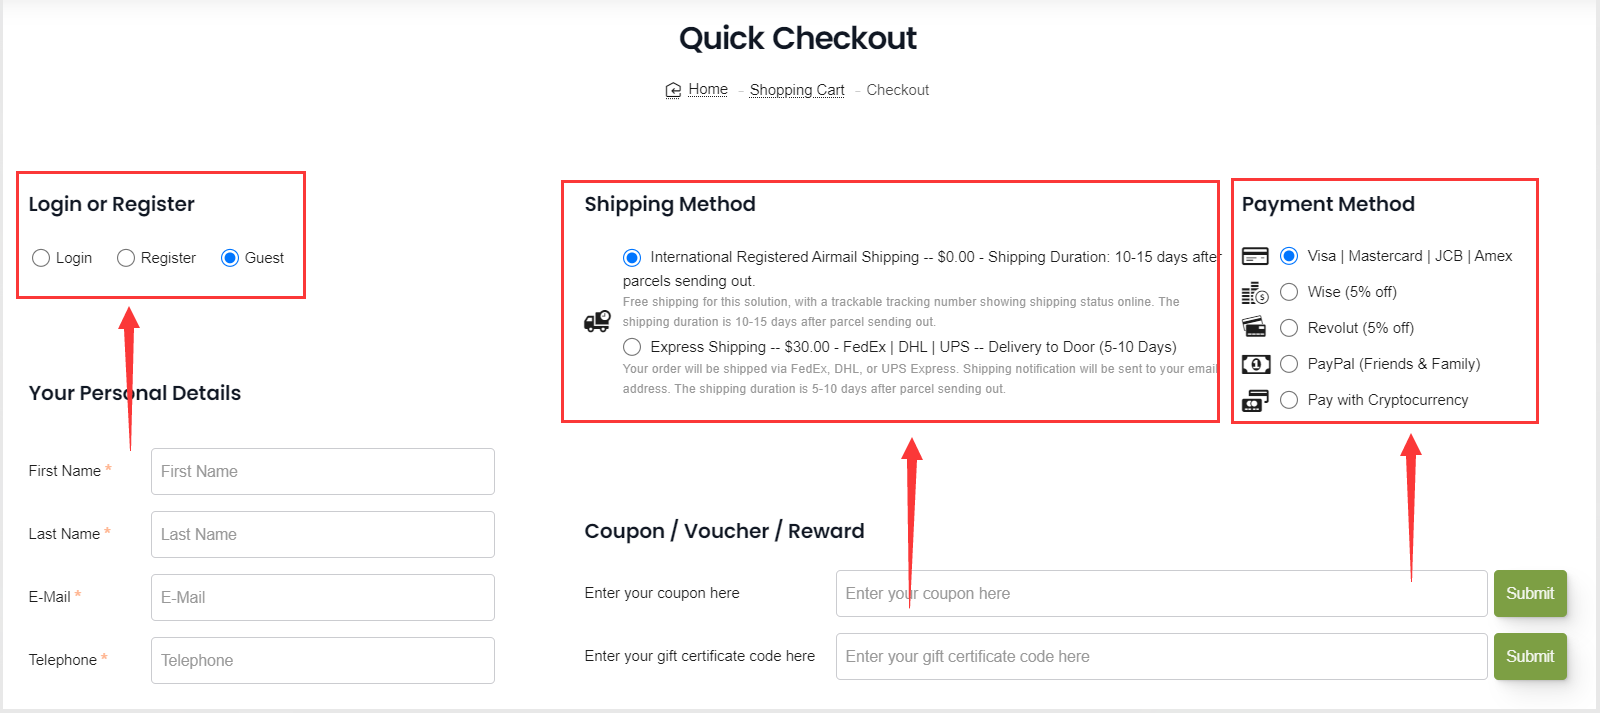Click the coupon code text box
The height and width of the screenshot is (713, 1600).
tap(1161, 593)
